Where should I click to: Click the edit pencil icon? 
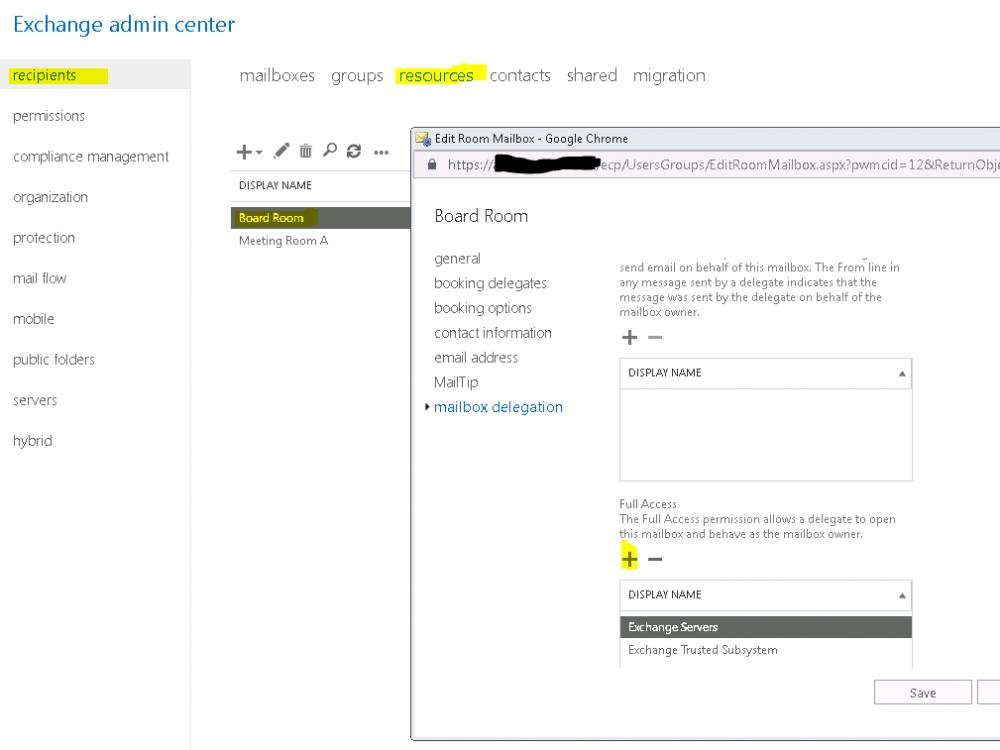281,151
